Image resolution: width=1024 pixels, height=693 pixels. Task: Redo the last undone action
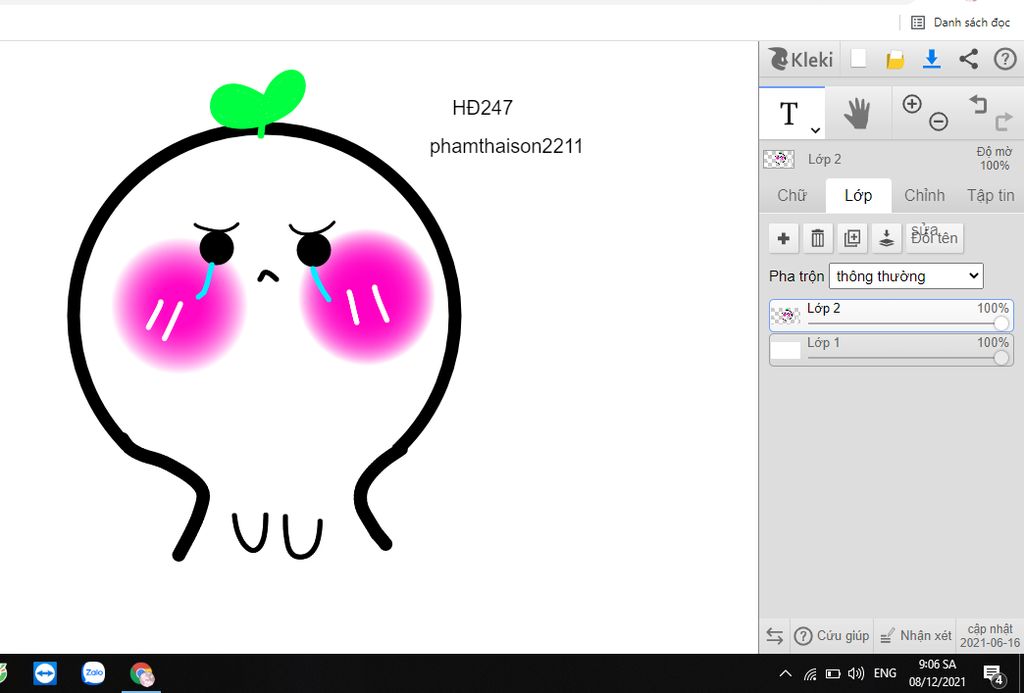(x=1003, y=121)
